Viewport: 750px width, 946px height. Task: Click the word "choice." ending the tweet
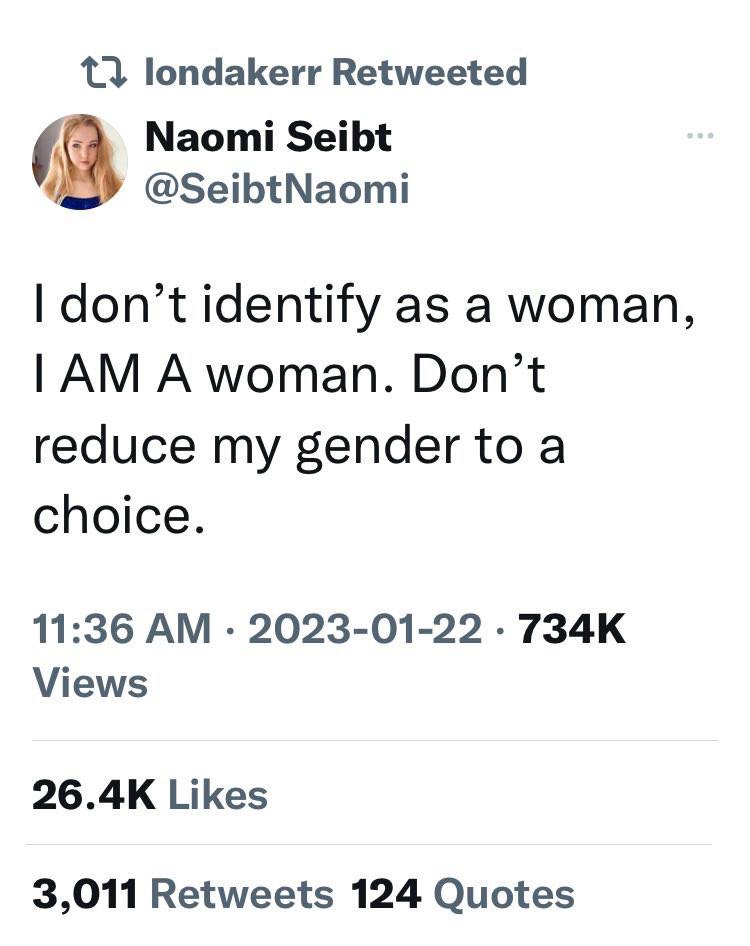[119, 516]
